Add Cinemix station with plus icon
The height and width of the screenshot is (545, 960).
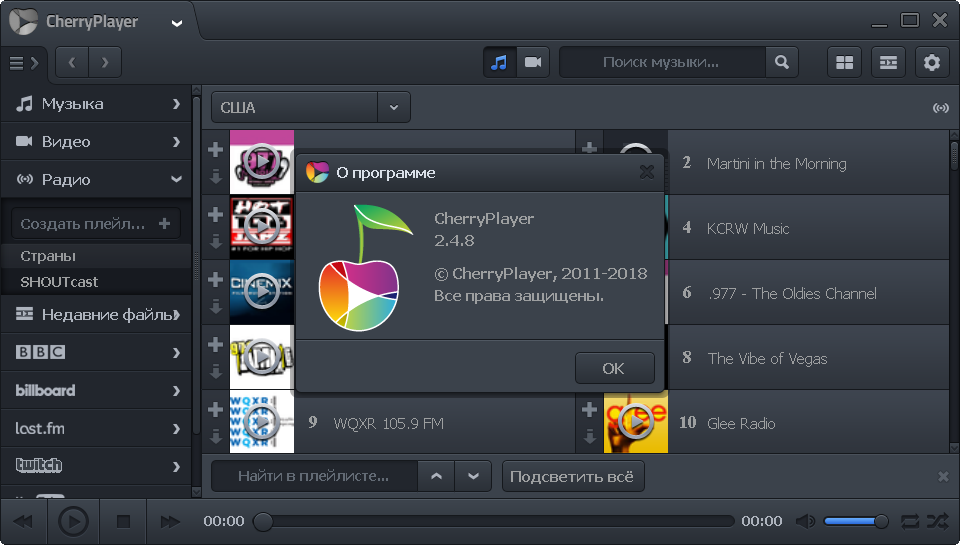click(216, 280)
